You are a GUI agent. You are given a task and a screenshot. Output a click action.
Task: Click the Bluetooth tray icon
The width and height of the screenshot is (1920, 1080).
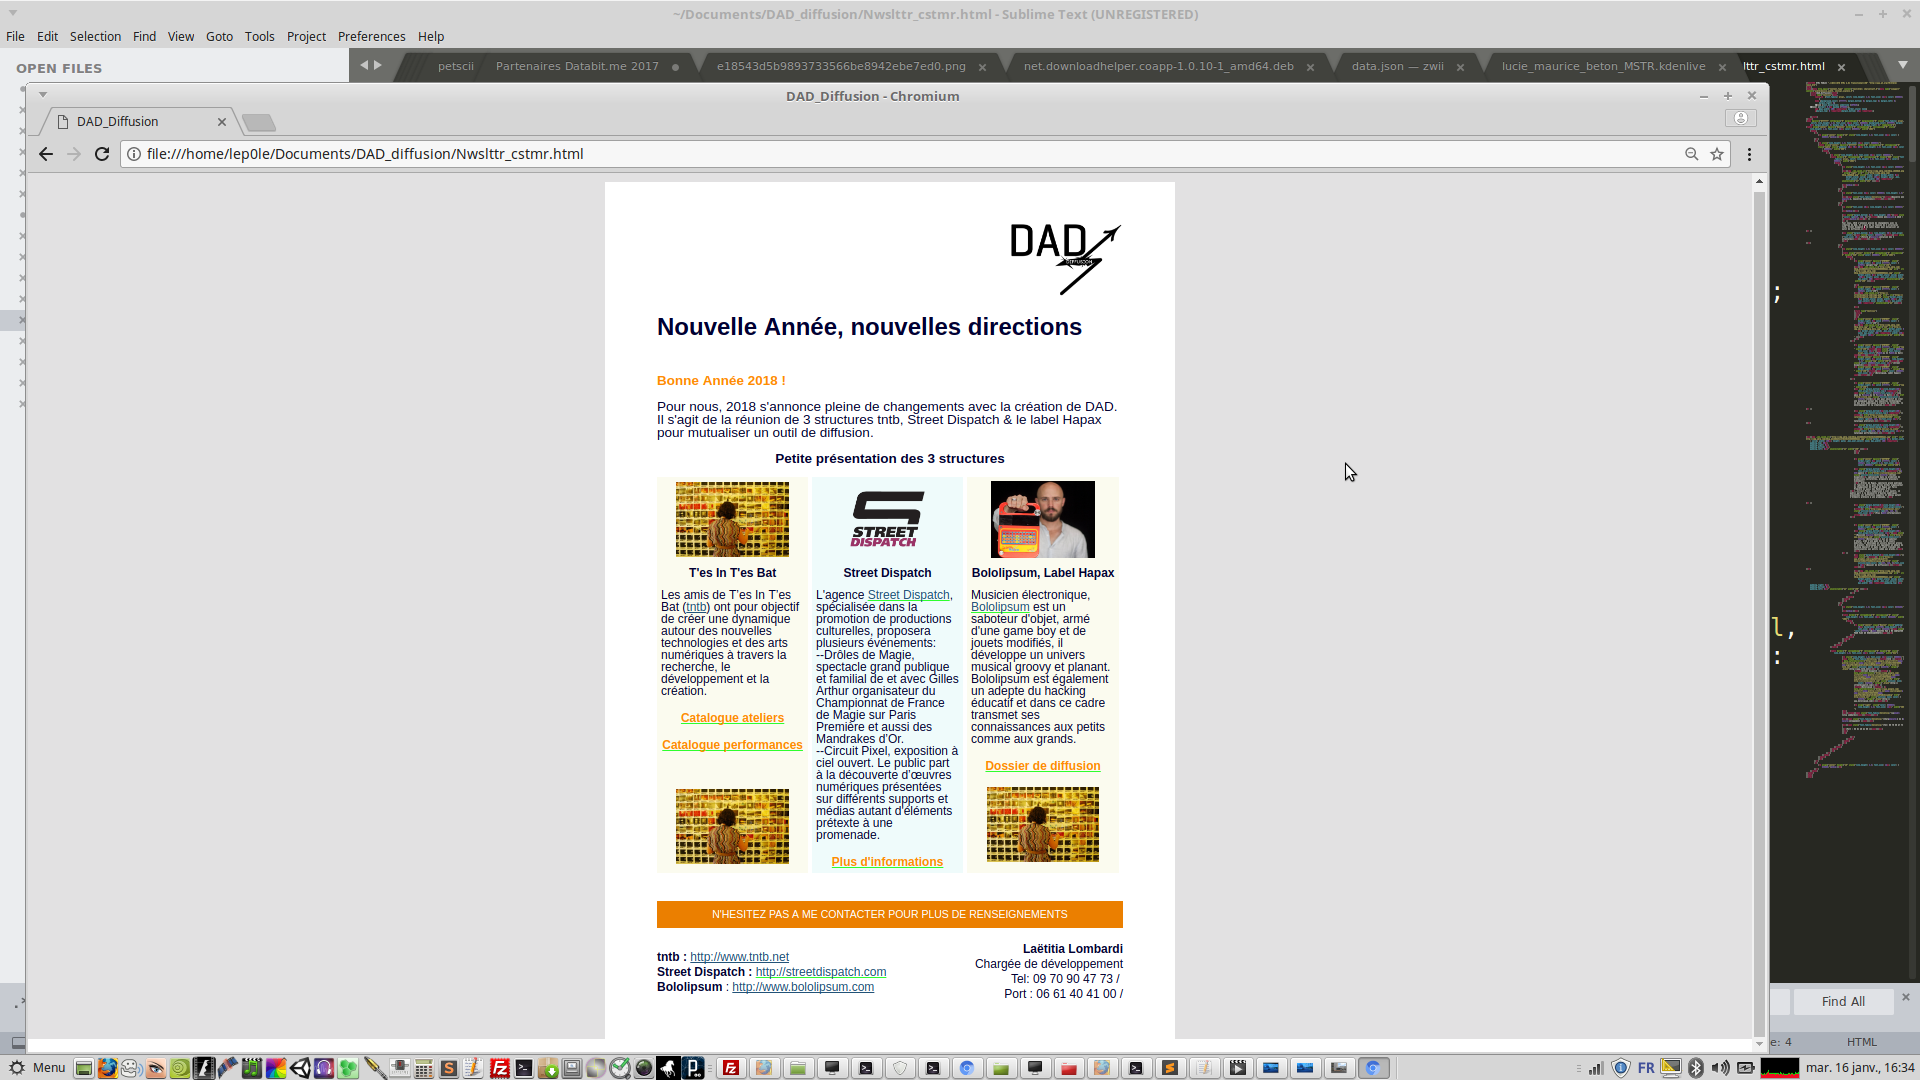click(1695, 1068)
